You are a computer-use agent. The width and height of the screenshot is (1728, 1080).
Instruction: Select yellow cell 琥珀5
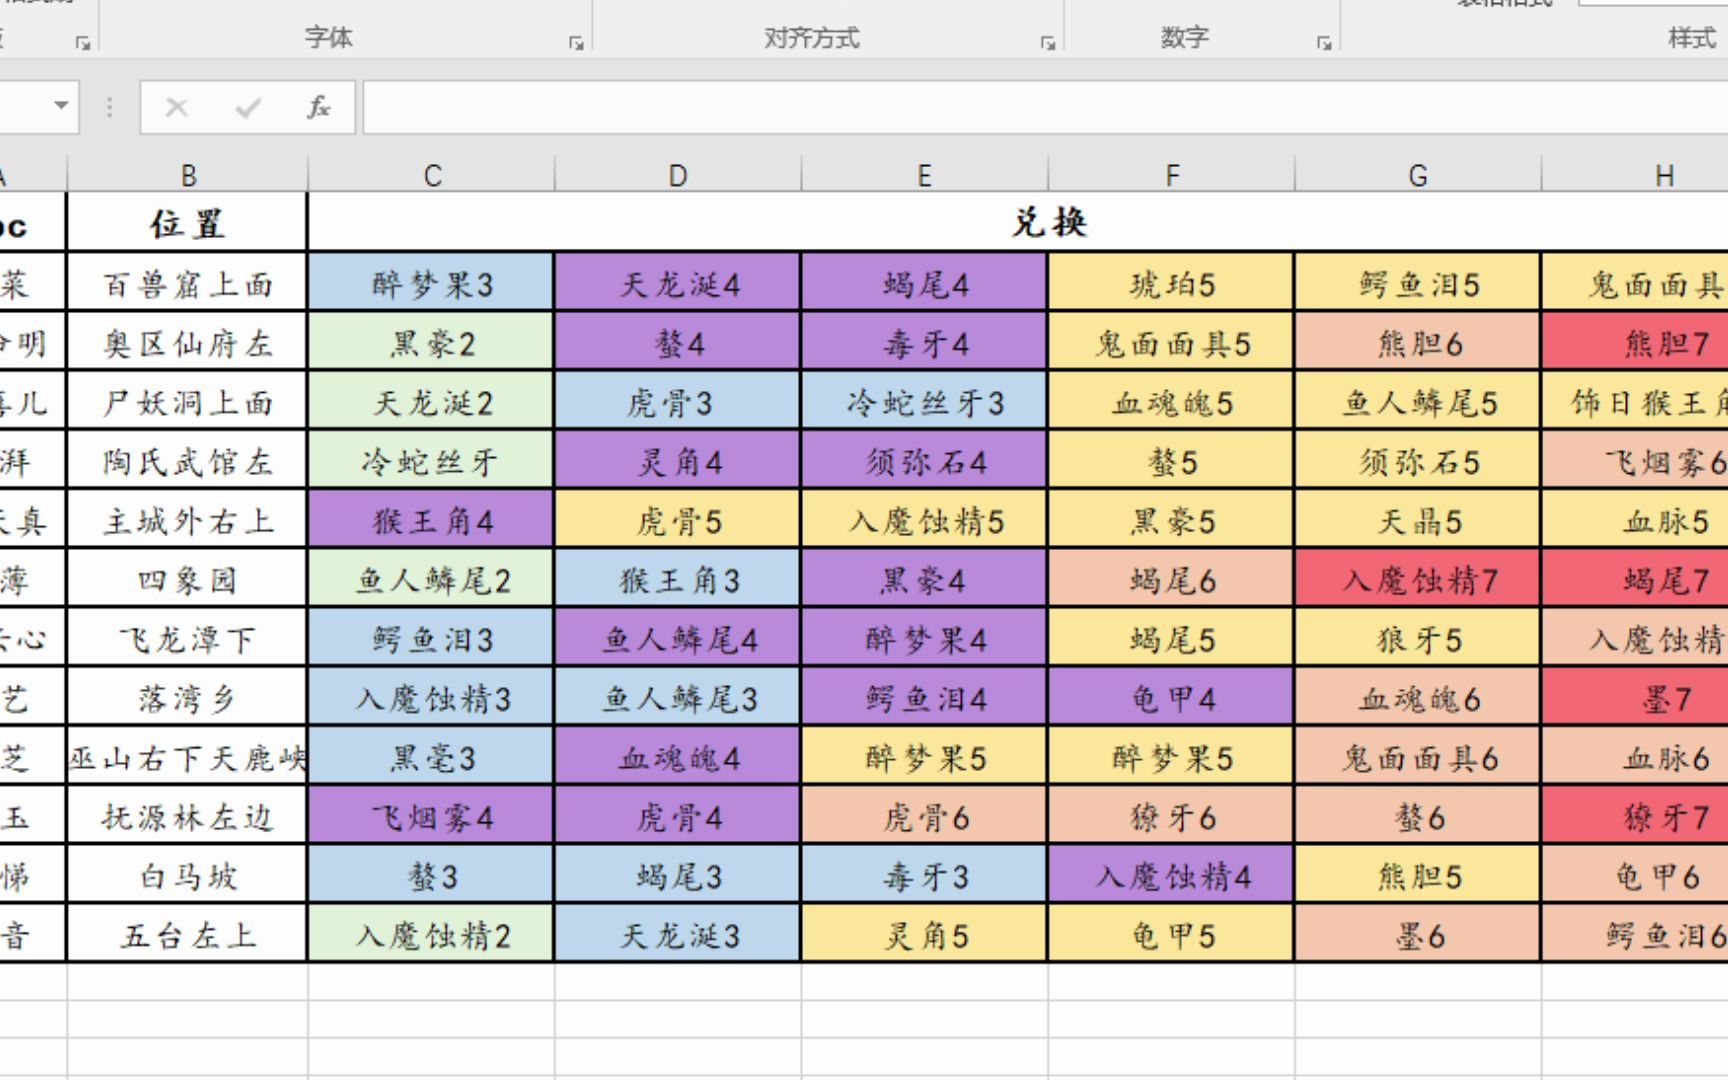(1172, 284)
